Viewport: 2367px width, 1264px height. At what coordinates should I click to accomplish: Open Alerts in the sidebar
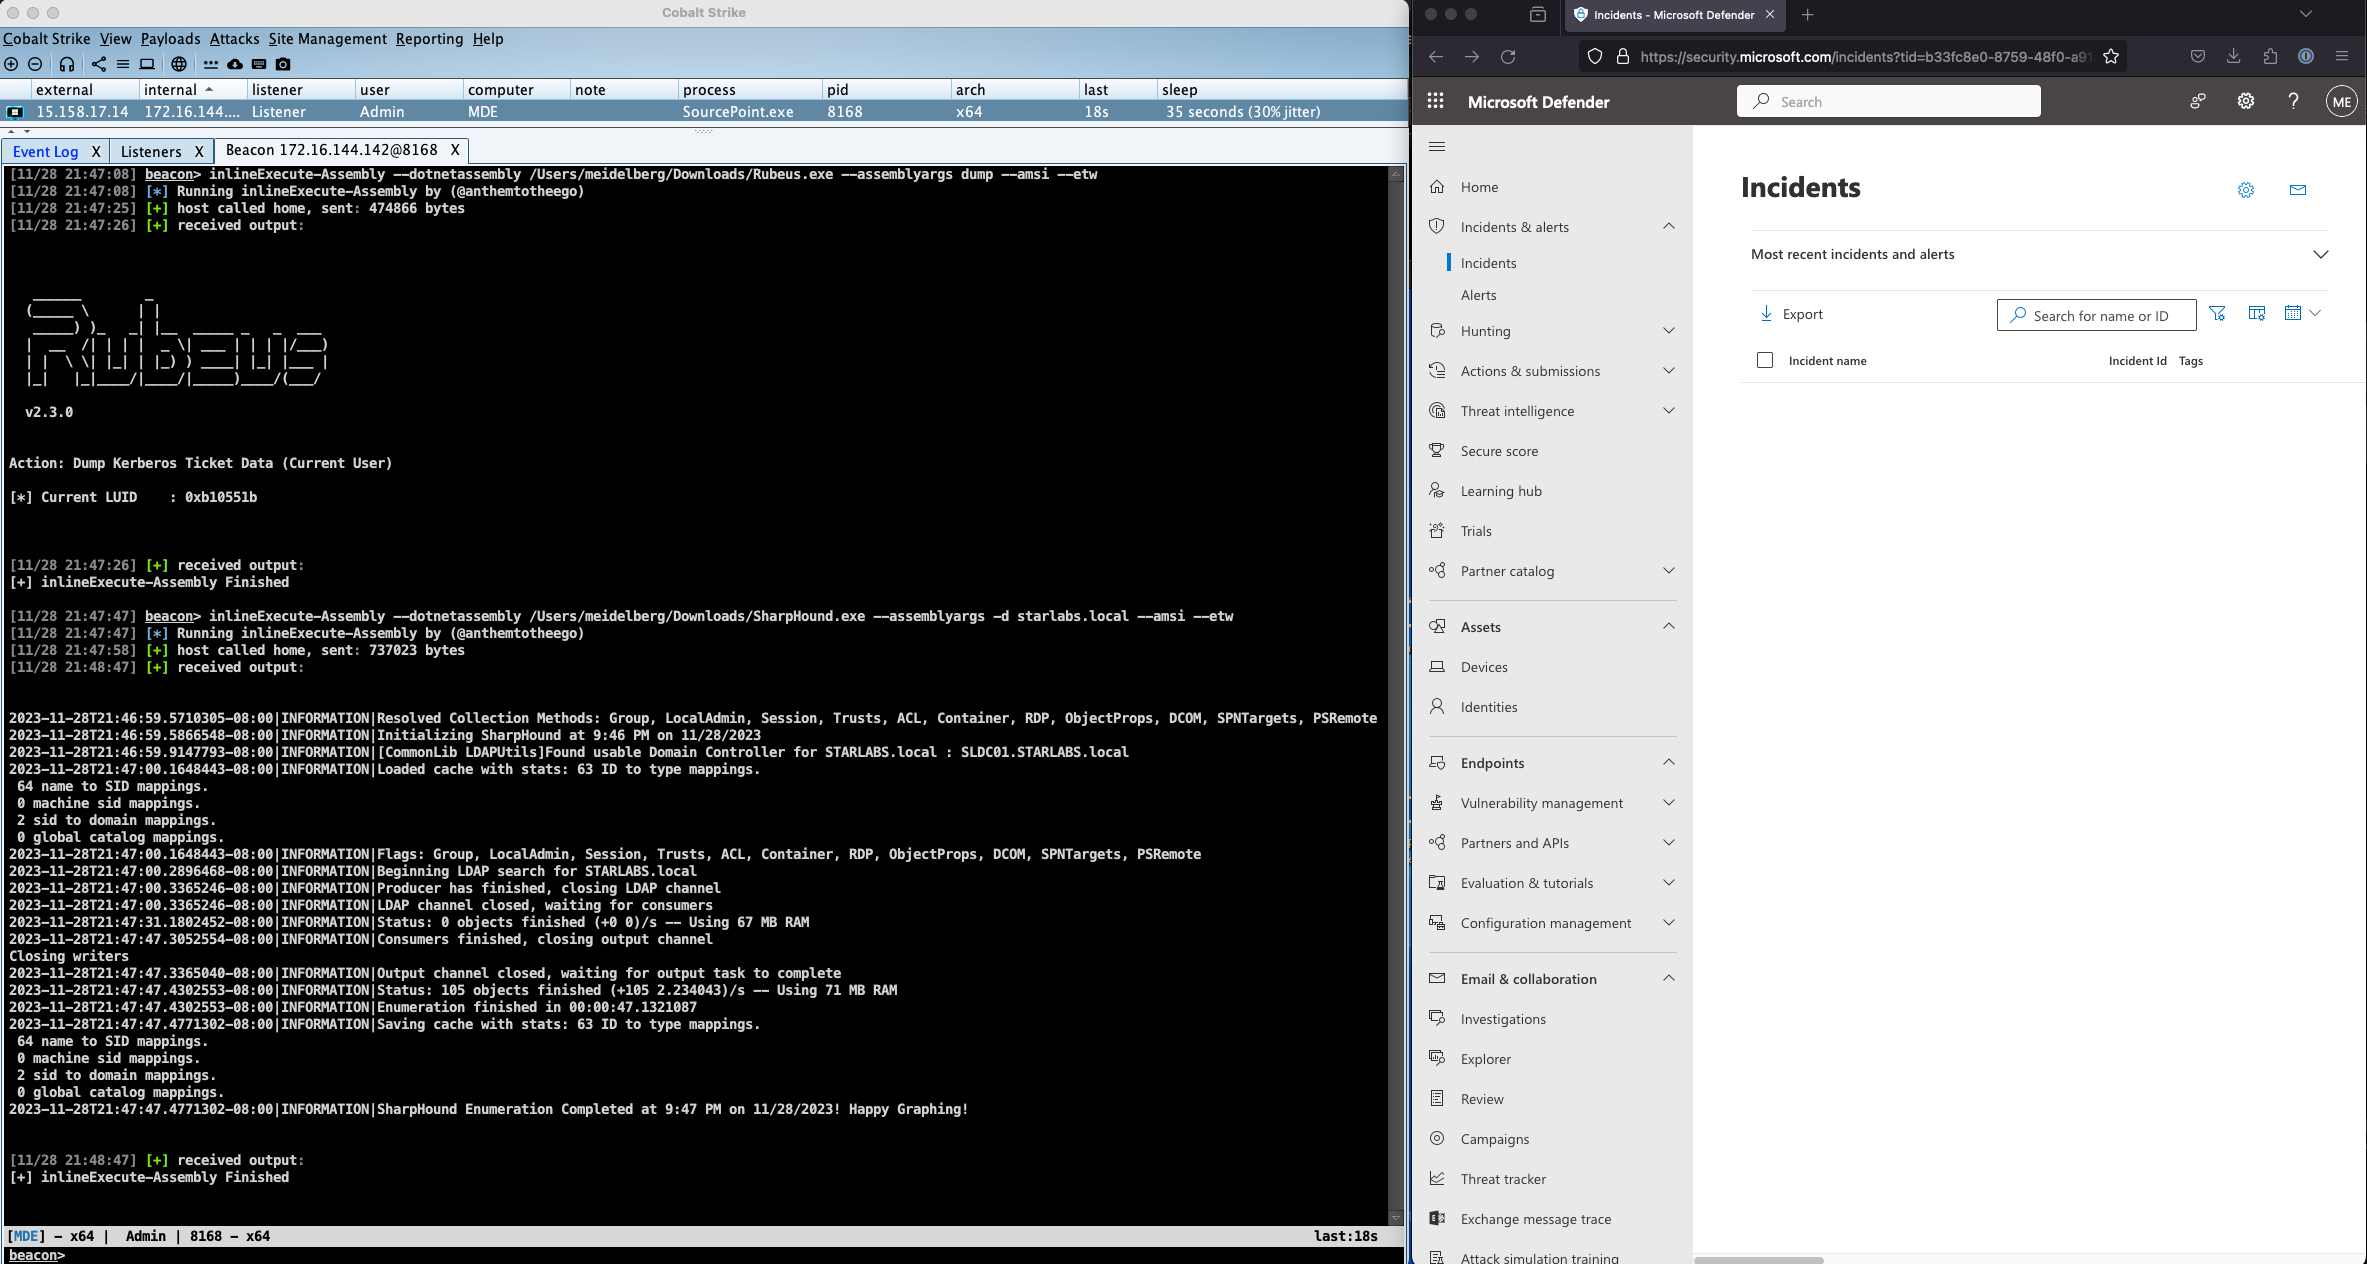click(1478, 295)
